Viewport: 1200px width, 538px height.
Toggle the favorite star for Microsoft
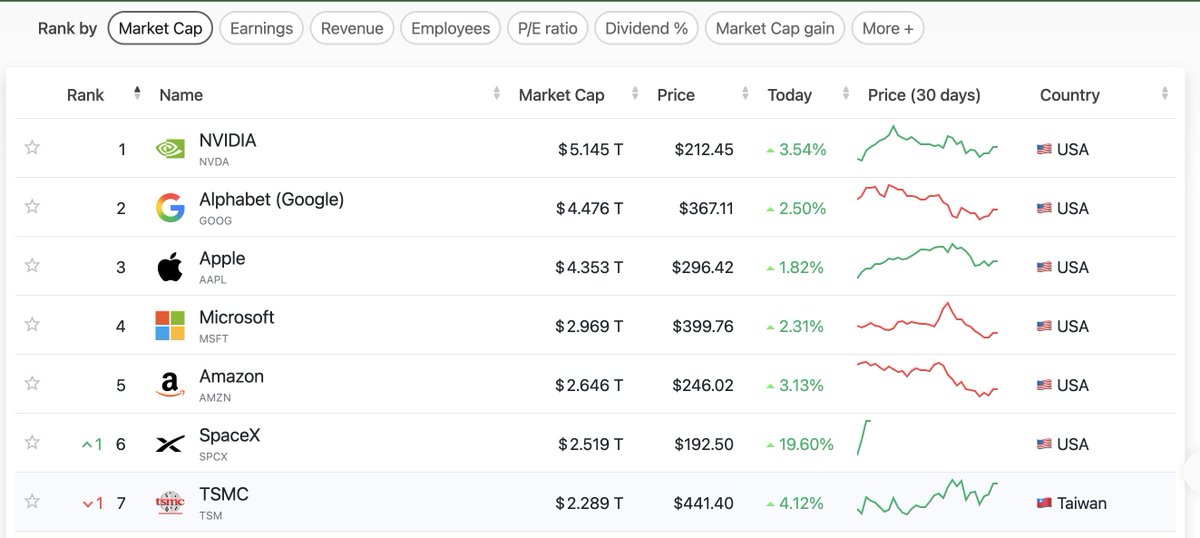pyautogui.click(x=32, y=325)
